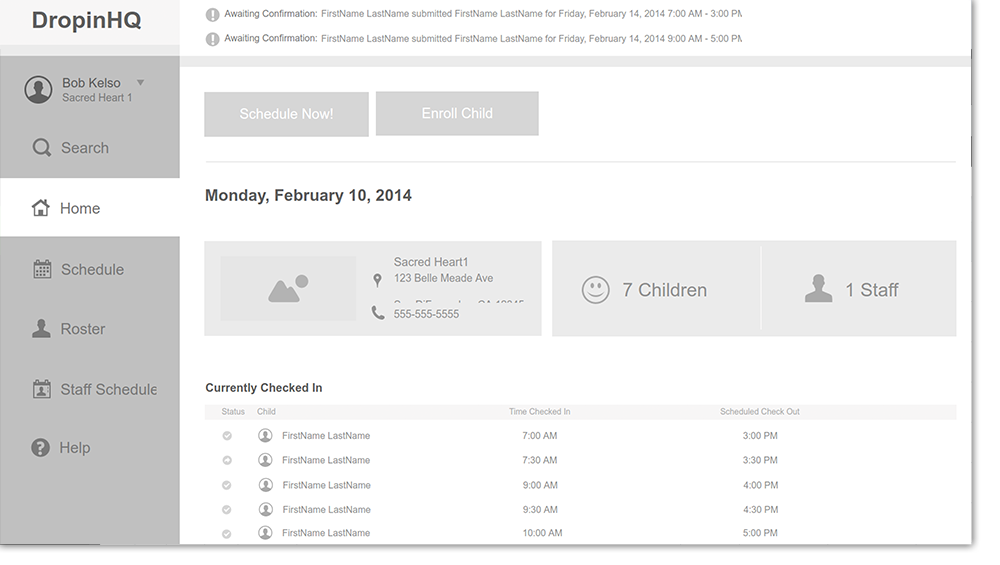The image size is (1000, 565).
Task: Toggle status check for the 9:00 AM child
Action: coord(226,485)
